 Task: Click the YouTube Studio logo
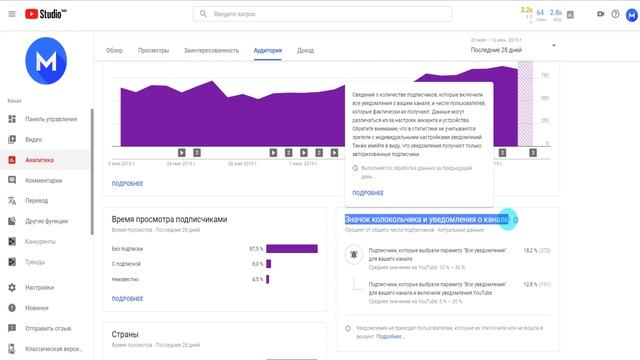45,14
